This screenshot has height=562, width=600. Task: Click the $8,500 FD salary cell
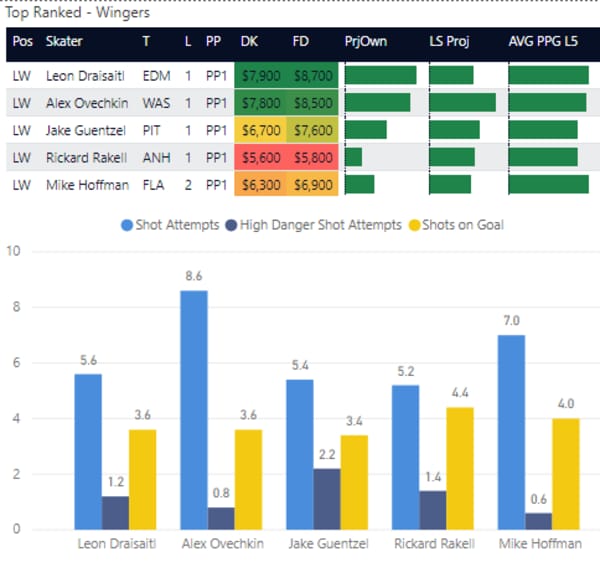click(x=313, y=103)
